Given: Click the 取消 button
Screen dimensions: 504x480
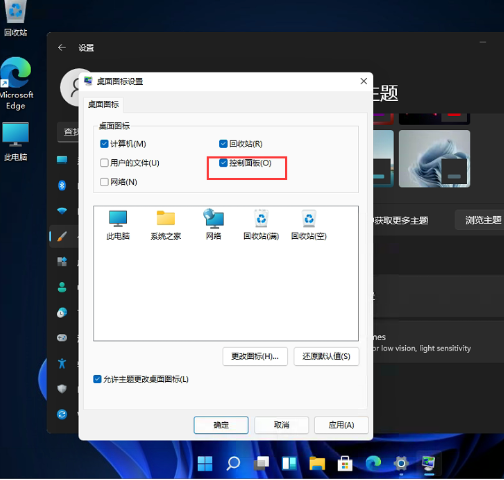Looking at the screenshot, I should (x=281, y=425).
